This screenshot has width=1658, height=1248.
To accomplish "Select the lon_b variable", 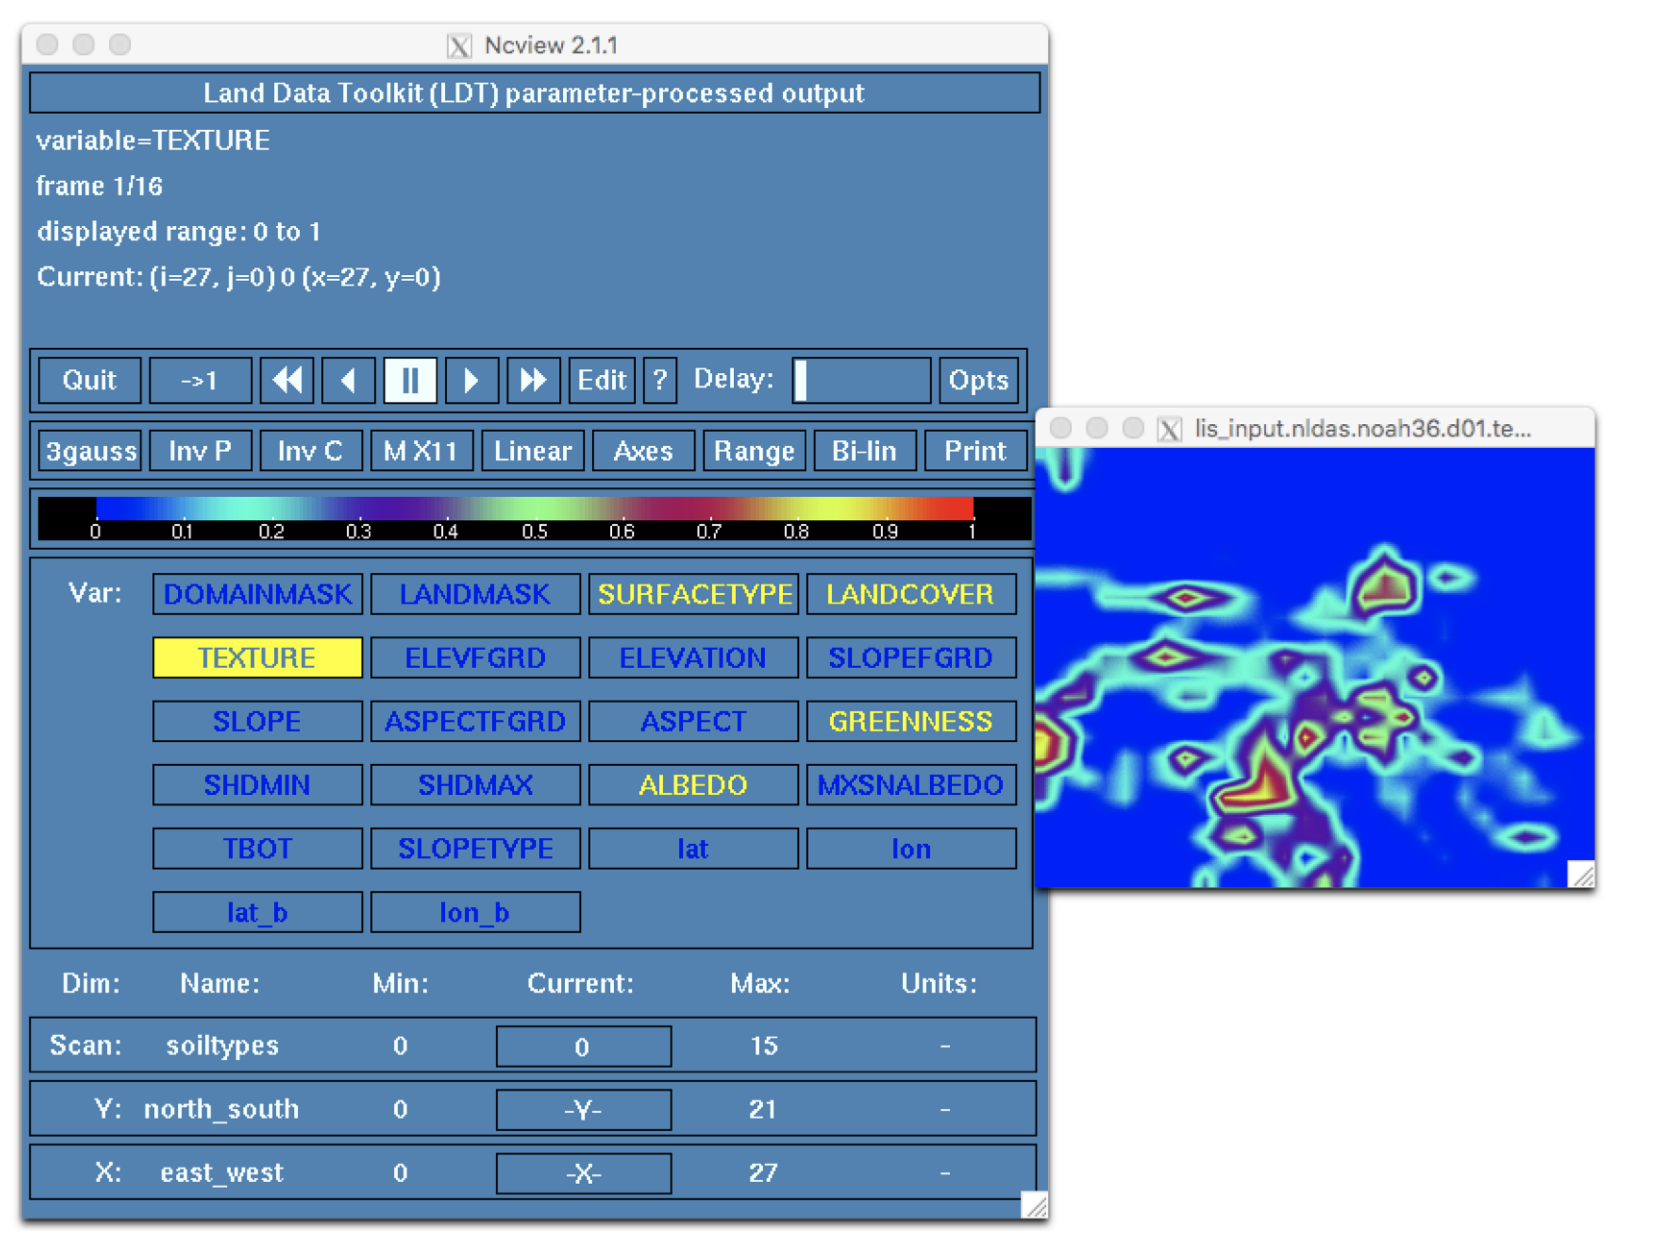I will pos(475,912).
